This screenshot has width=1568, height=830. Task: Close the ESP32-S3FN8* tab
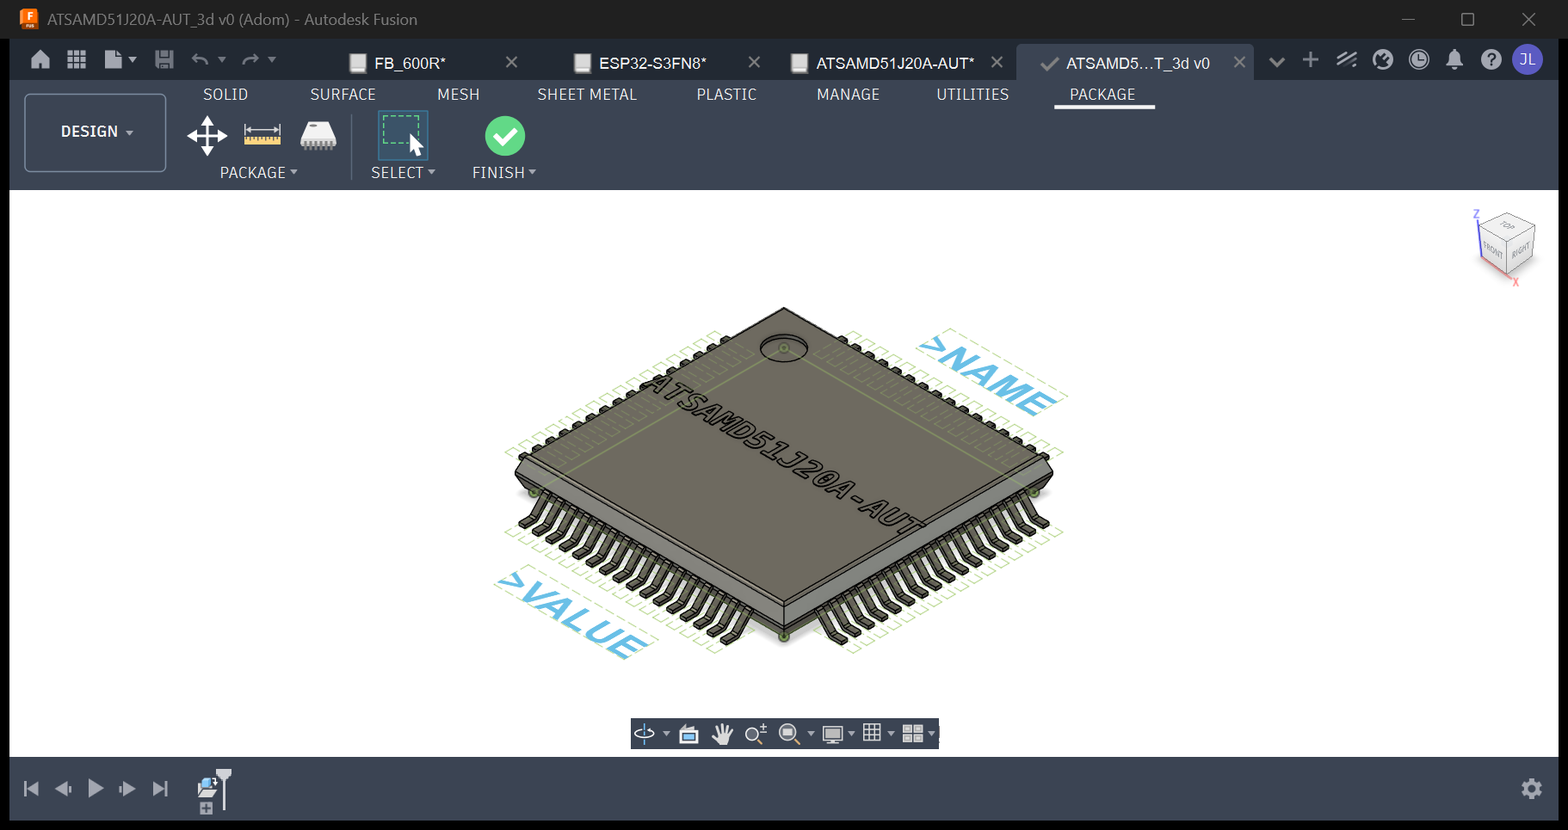[x=754, y=62]
